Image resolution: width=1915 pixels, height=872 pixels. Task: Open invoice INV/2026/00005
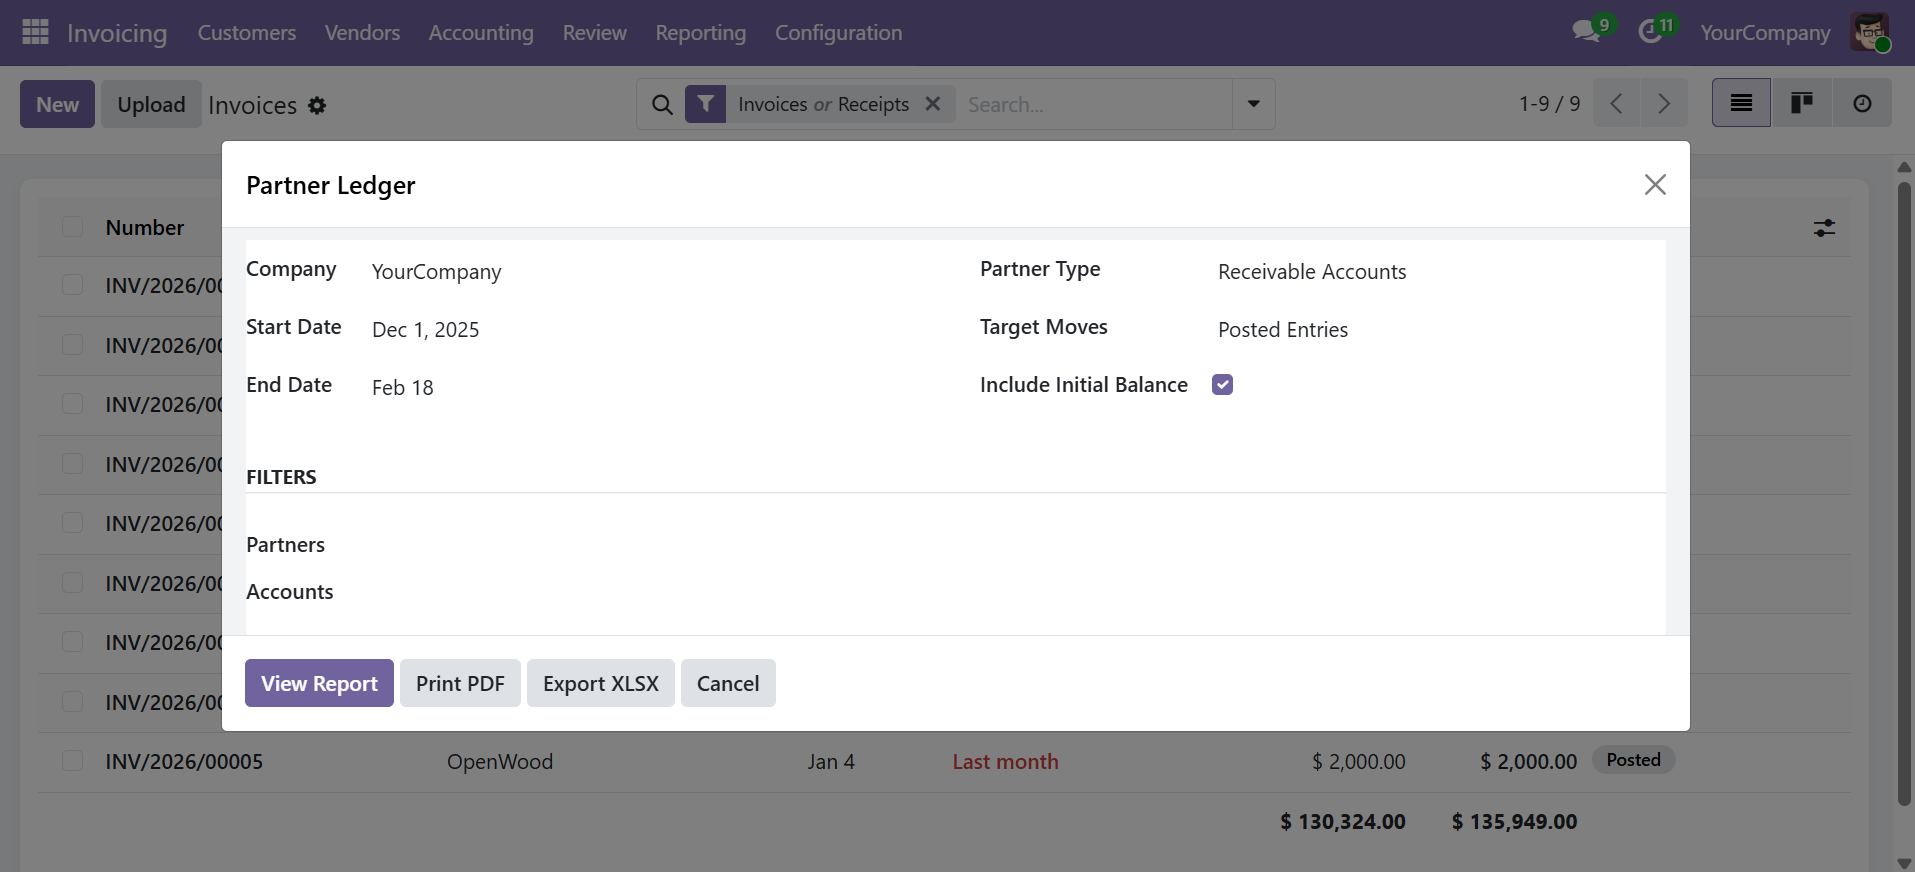pyautogui.click(x=184, y=762)
